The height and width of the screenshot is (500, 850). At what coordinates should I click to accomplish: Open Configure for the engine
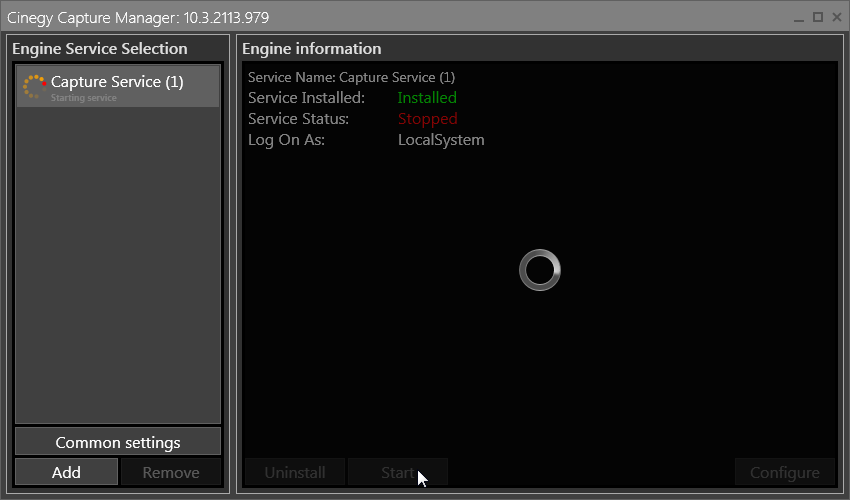(784, 472)
